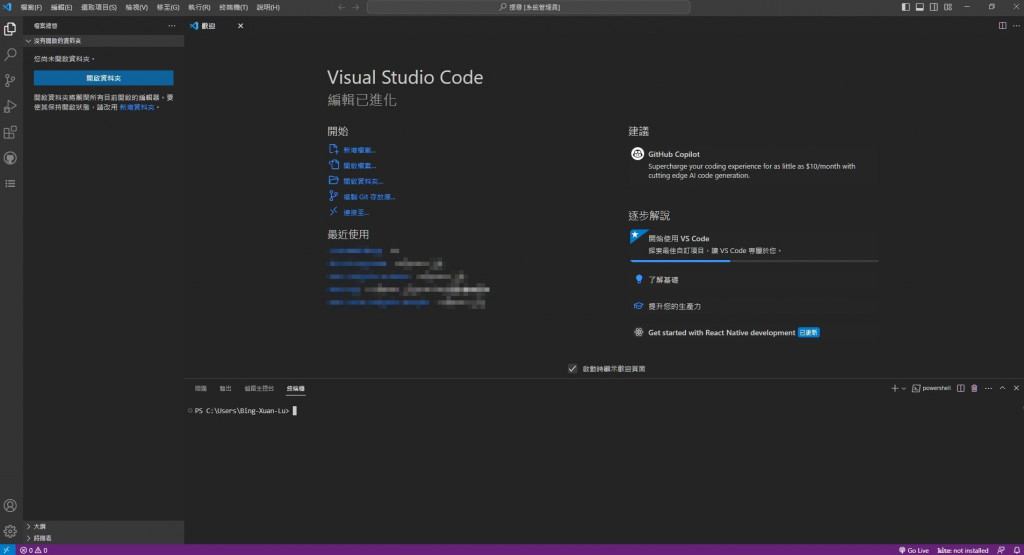
Task: Go forward using the title bar arrow
Action: click(x=356, y=7)
